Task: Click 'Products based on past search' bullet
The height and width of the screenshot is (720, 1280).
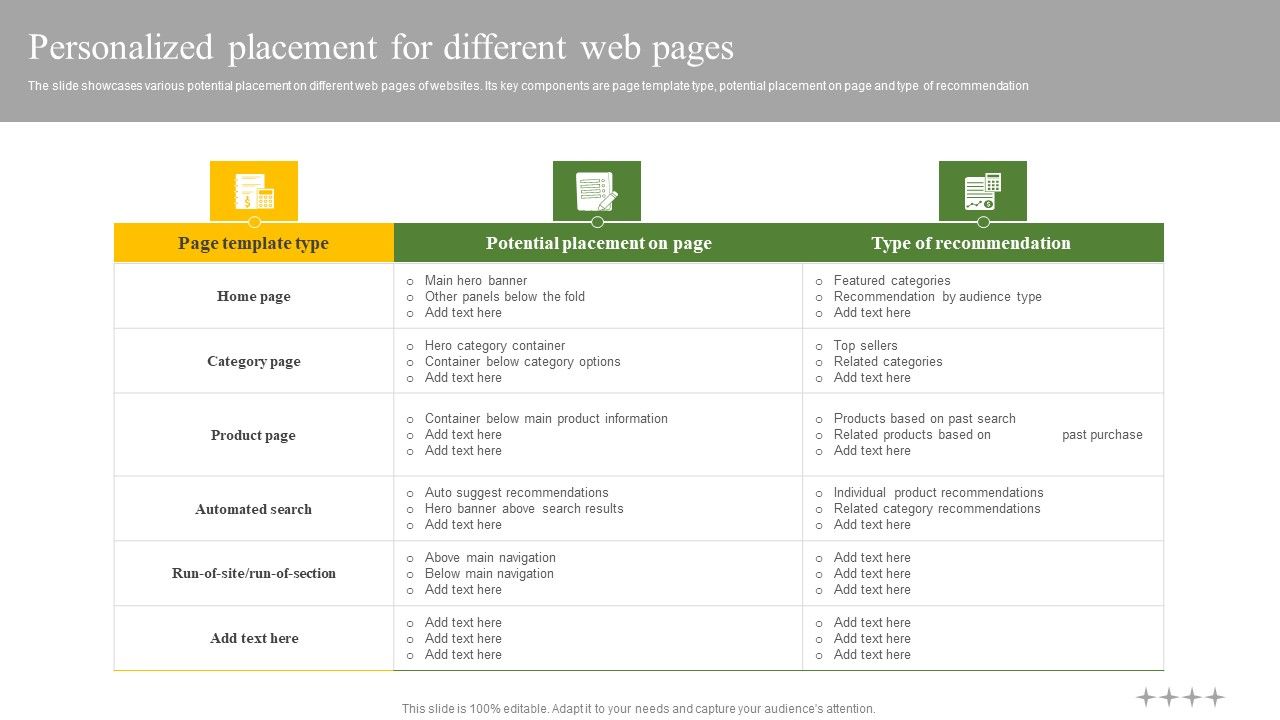Action: point(925,419)
